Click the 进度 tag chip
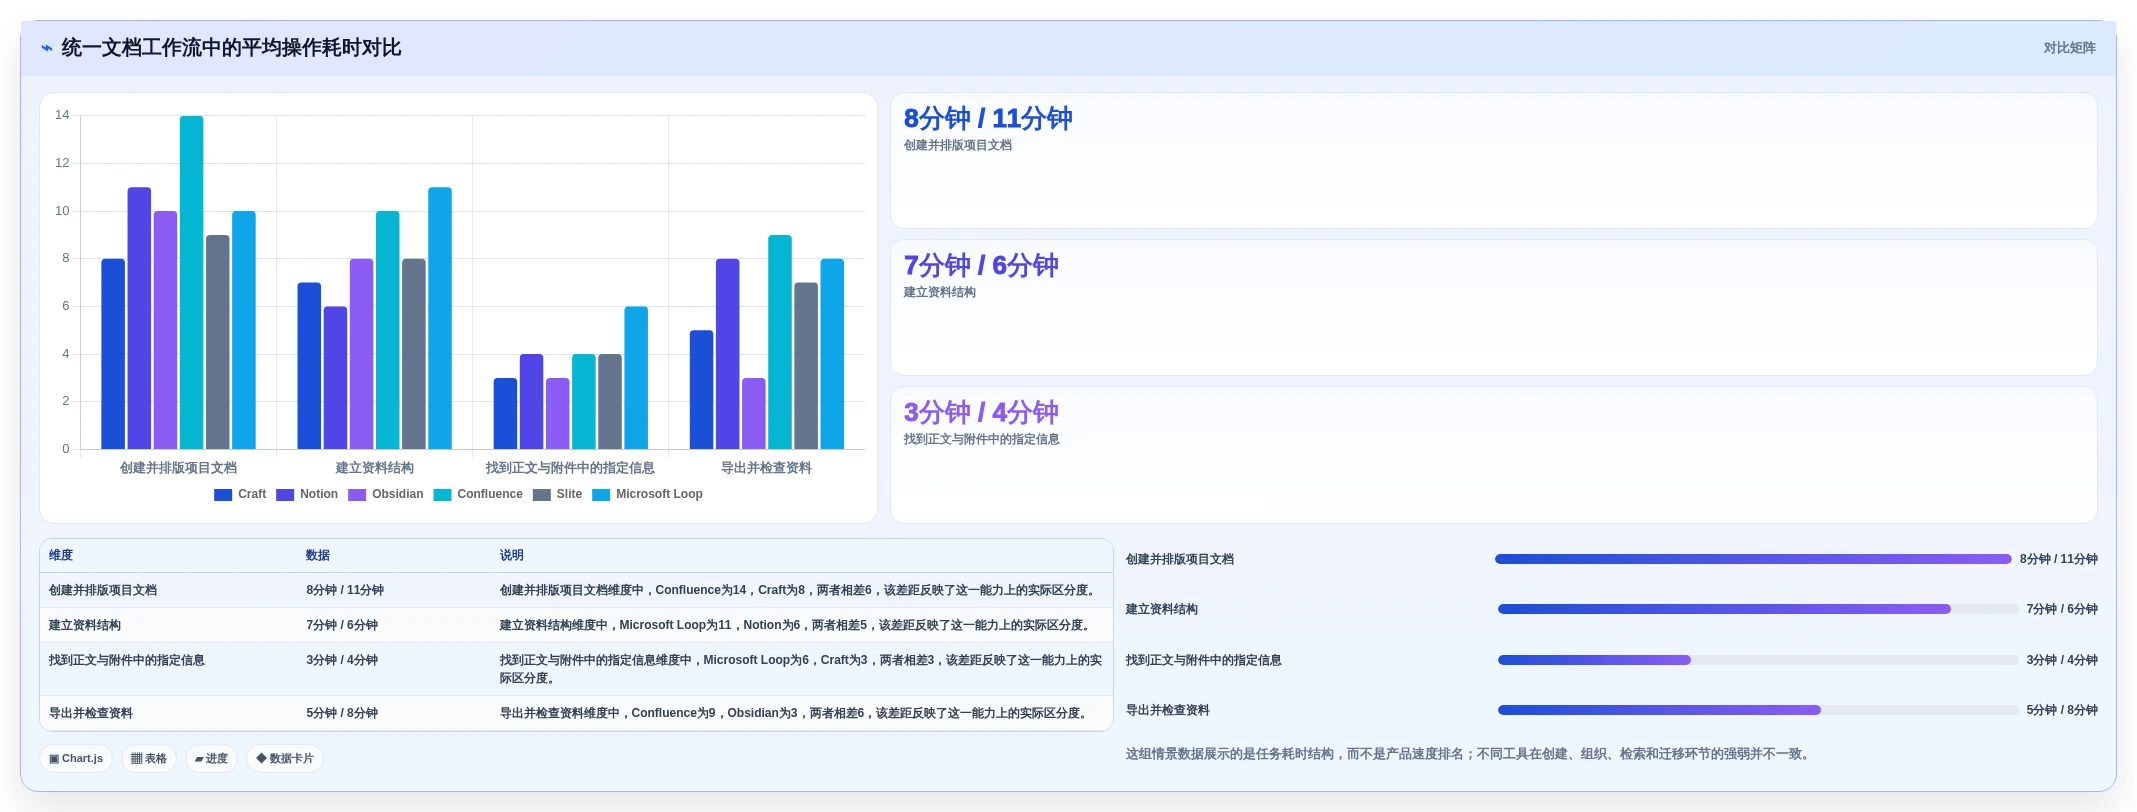The height and width of the screenshot is (812, 2137). point(211,759)
